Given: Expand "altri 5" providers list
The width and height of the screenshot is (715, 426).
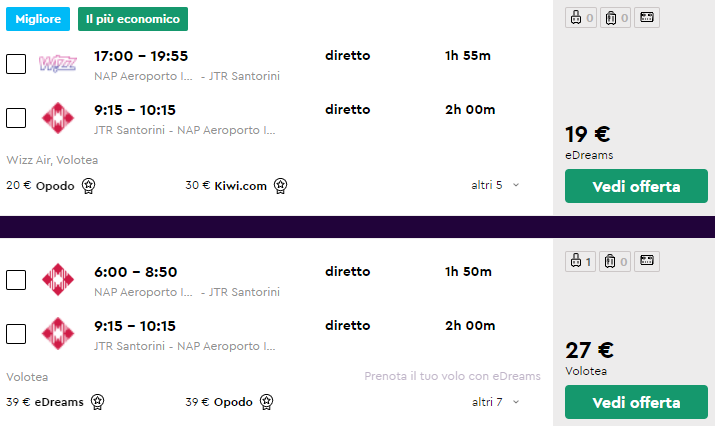Looking at the screenshot, I should point(496,185).
